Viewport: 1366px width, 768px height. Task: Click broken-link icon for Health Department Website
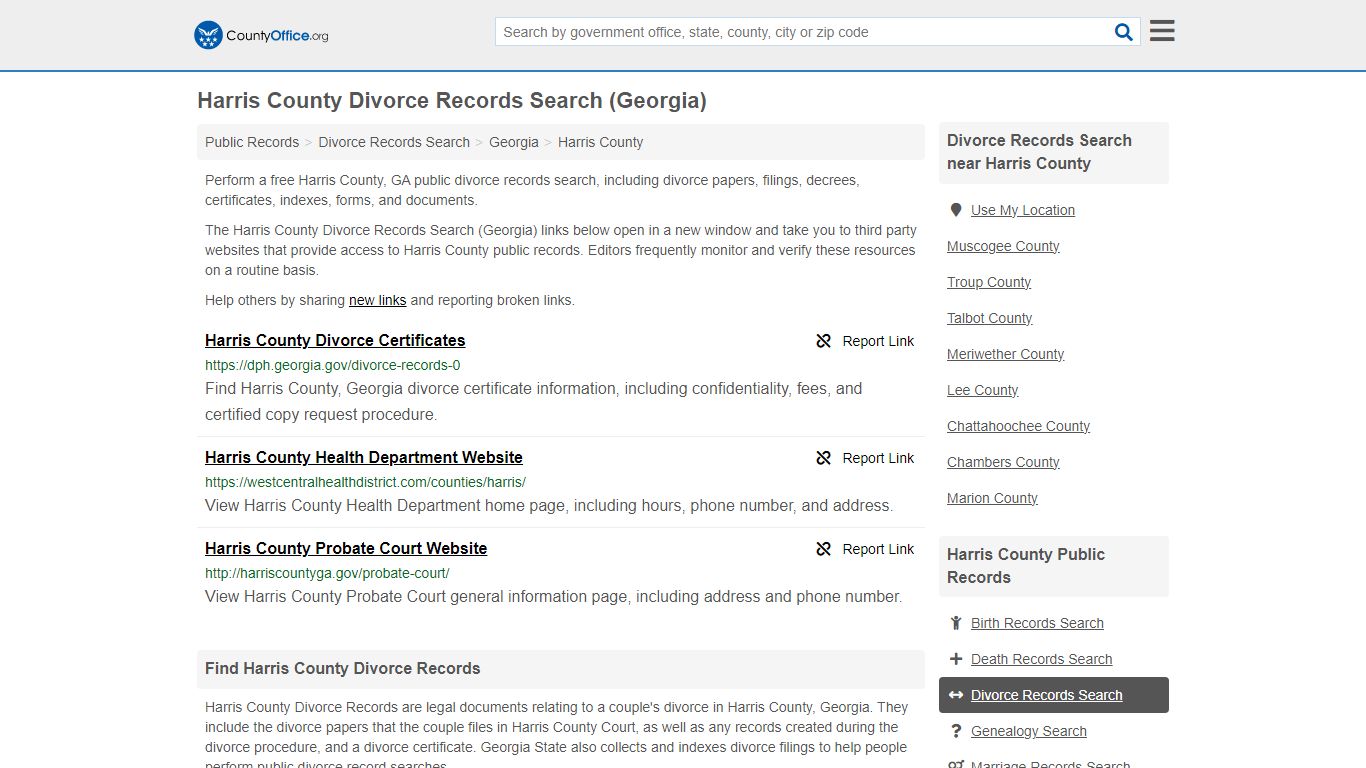click(x=824, y=458)
